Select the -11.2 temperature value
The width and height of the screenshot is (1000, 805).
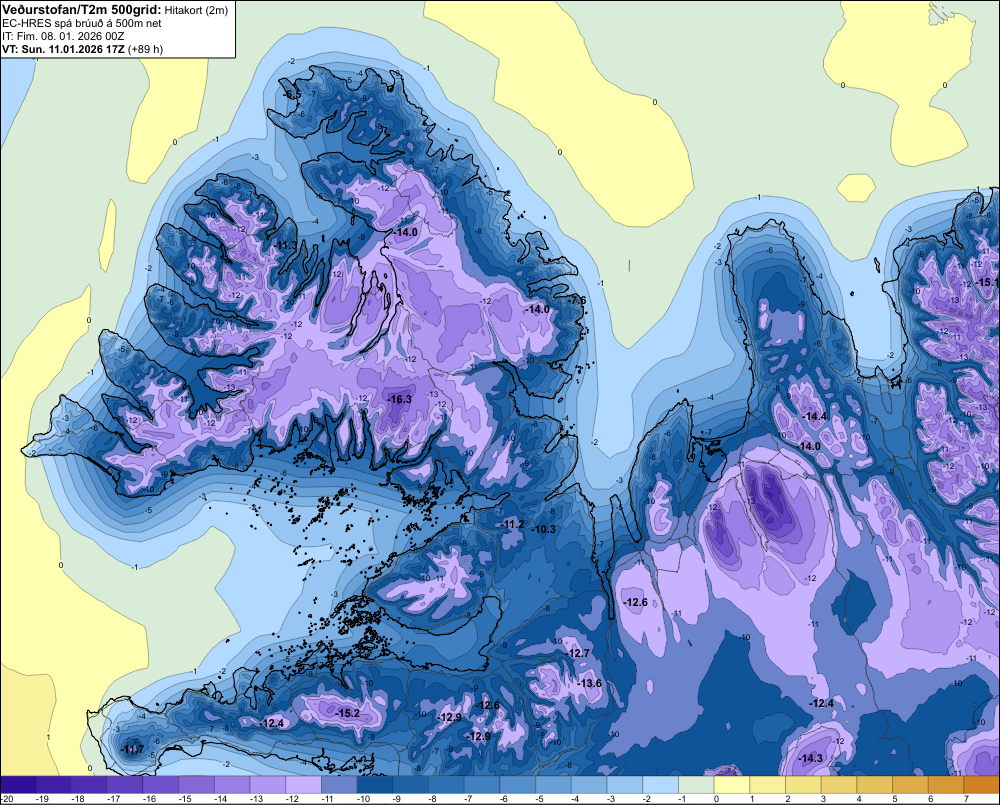pos(513,524)
